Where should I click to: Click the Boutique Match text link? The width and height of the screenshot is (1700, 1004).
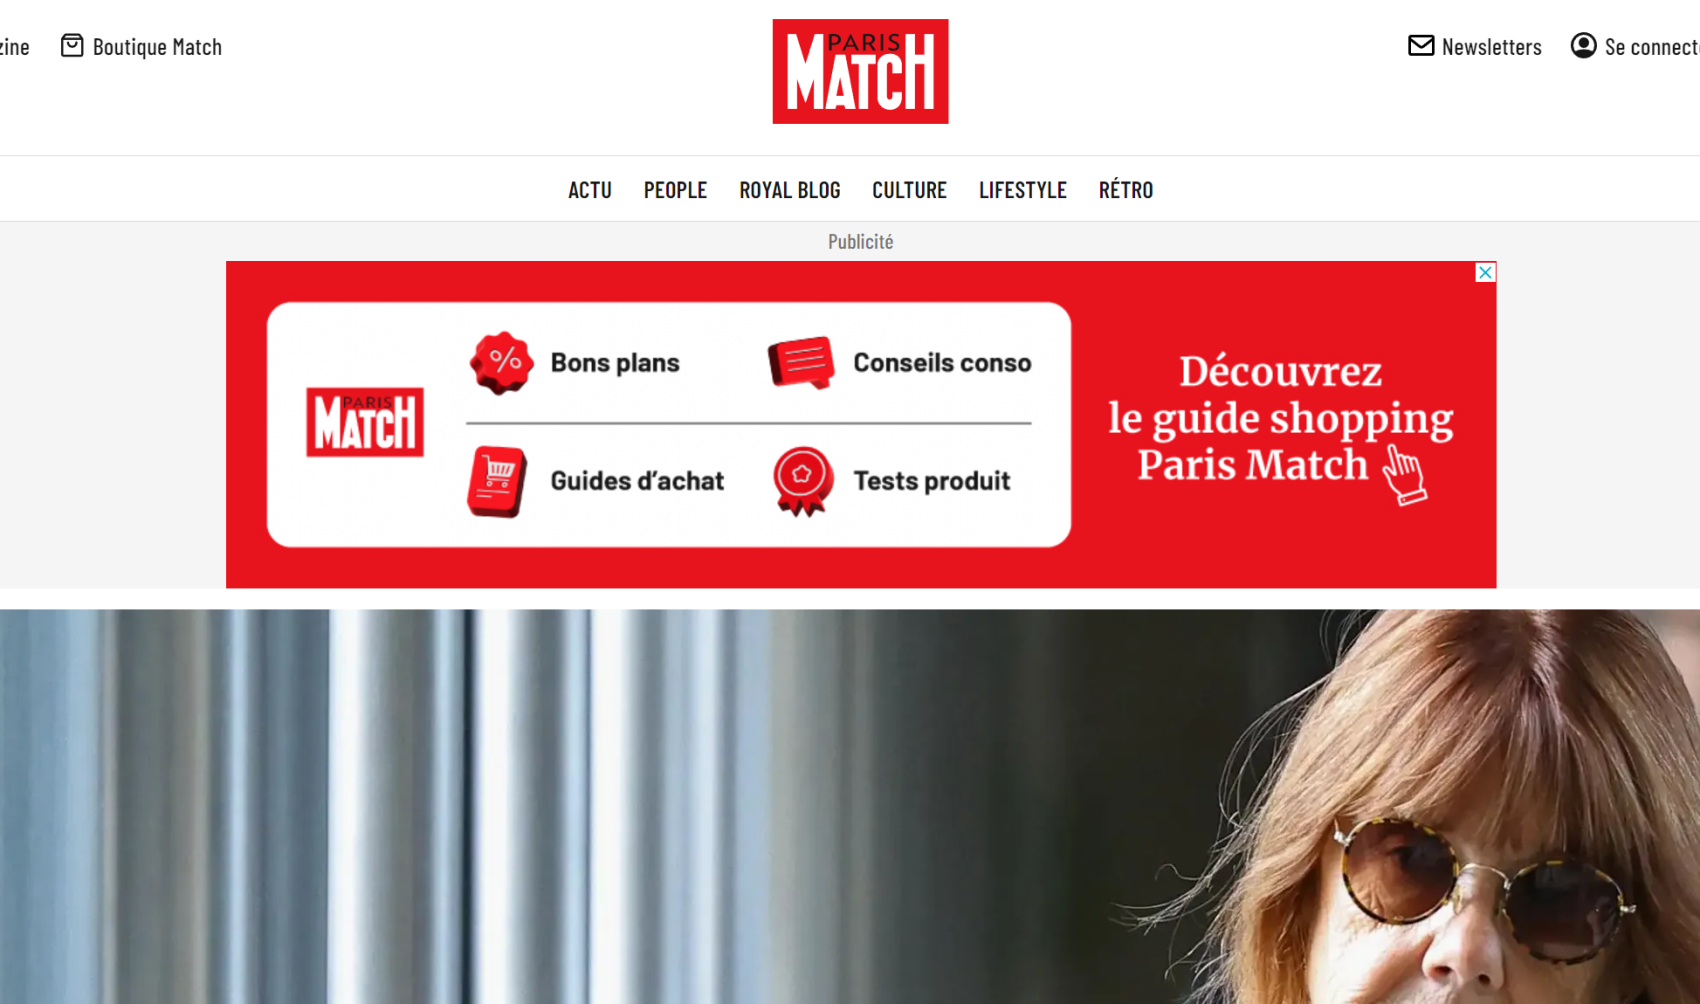[157, 47]
